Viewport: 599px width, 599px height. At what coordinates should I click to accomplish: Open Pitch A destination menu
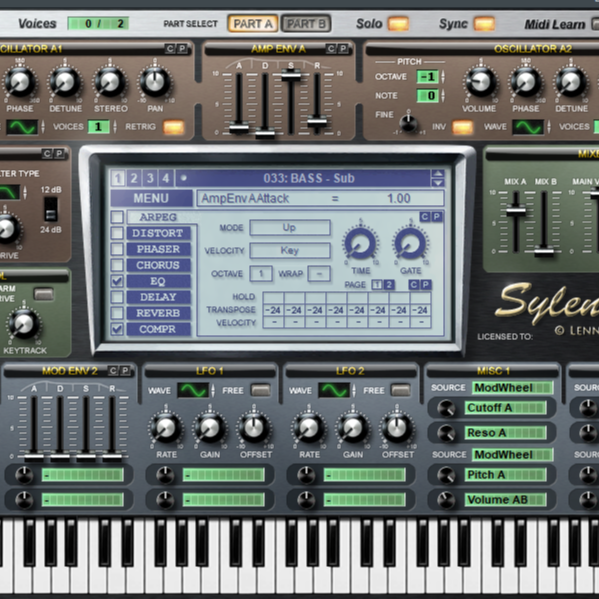(505, 475)
